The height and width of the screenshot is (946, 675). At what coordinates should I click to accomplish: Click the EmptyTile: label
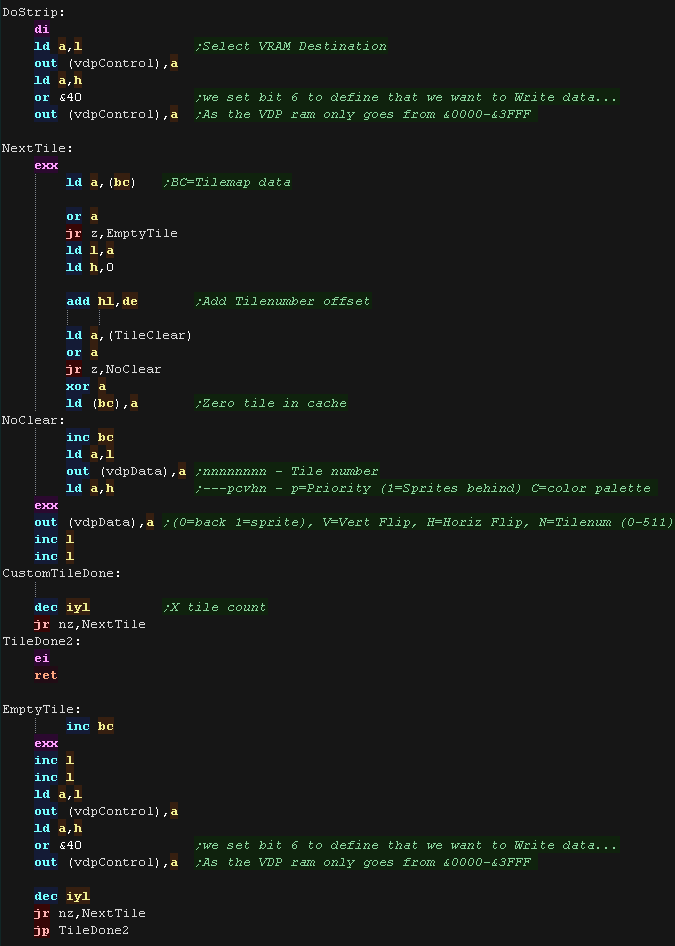point(42,710)
